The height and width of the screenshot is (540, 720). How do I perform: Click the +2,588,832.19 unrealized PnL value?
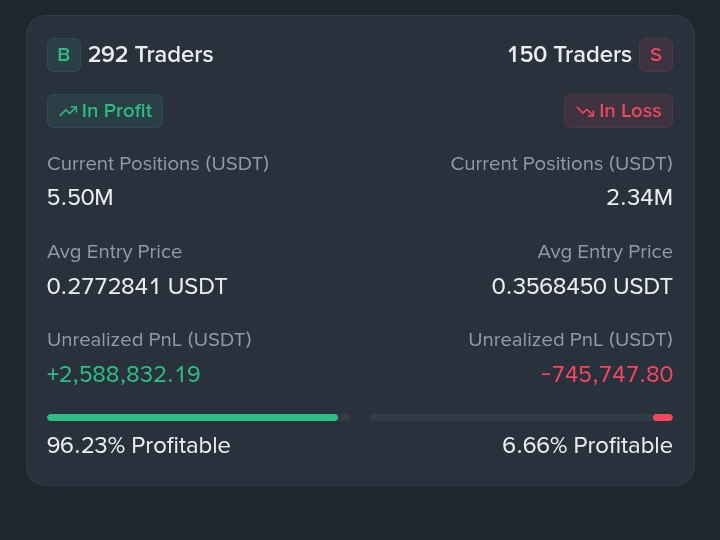[124, 374]
